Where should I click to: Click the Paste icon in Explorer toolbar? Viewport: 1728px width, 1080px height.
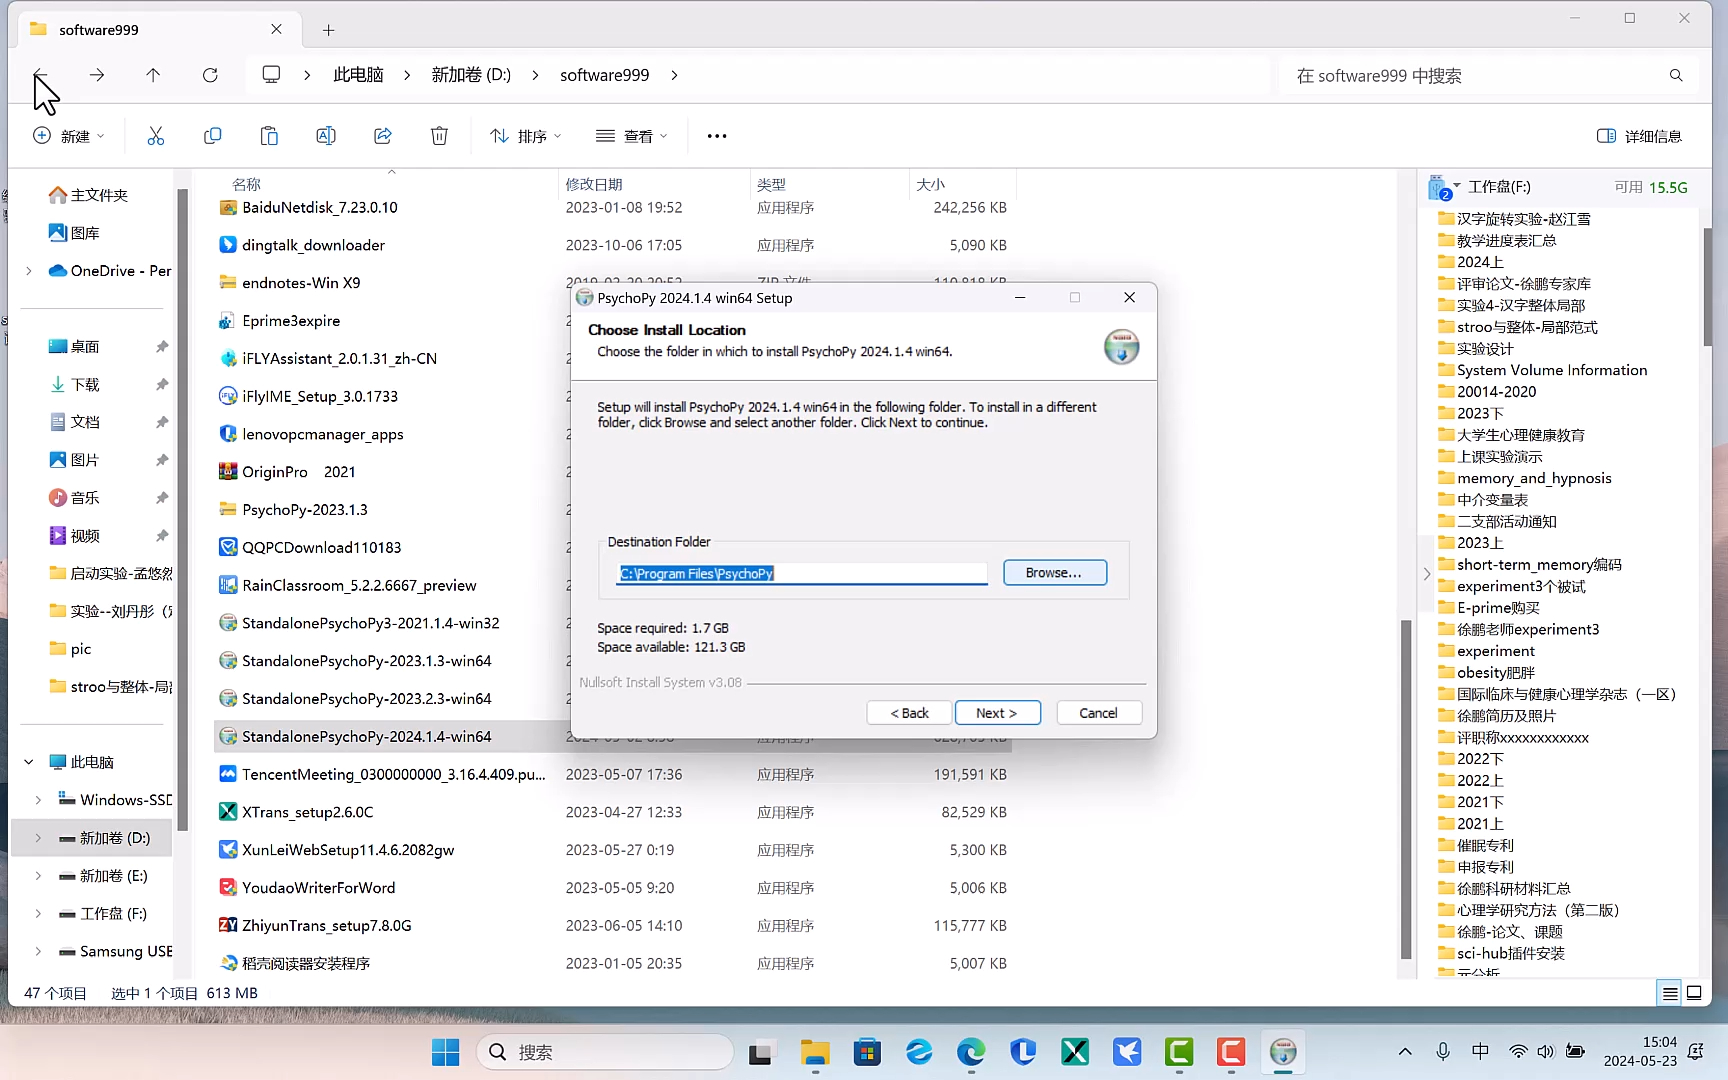point(269,136)
